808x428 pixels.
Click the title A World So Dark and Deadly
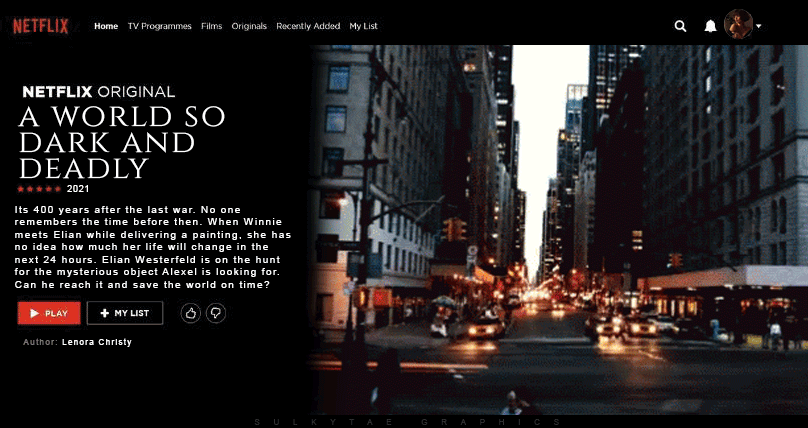[122, 142]
